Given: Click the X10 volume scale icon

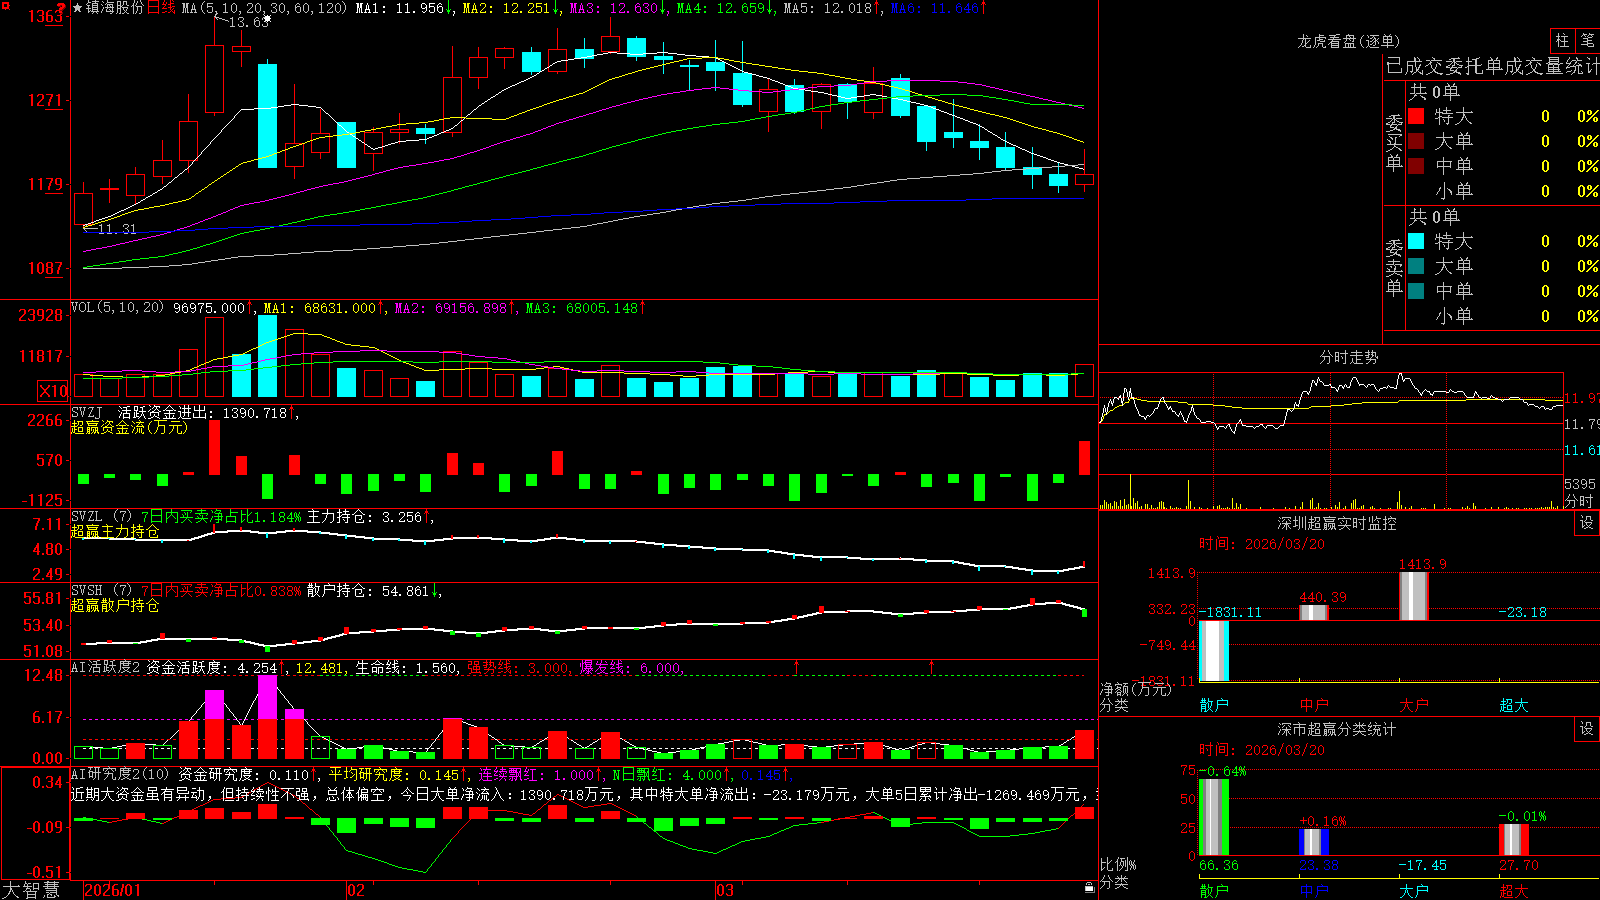Looking at the screenshot, I should coord(54,391).
